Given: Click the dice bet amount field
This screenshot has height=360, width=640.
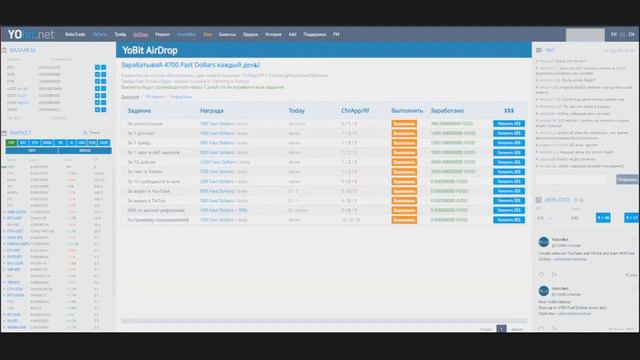Looking at the screenshot, I should 544,218.
